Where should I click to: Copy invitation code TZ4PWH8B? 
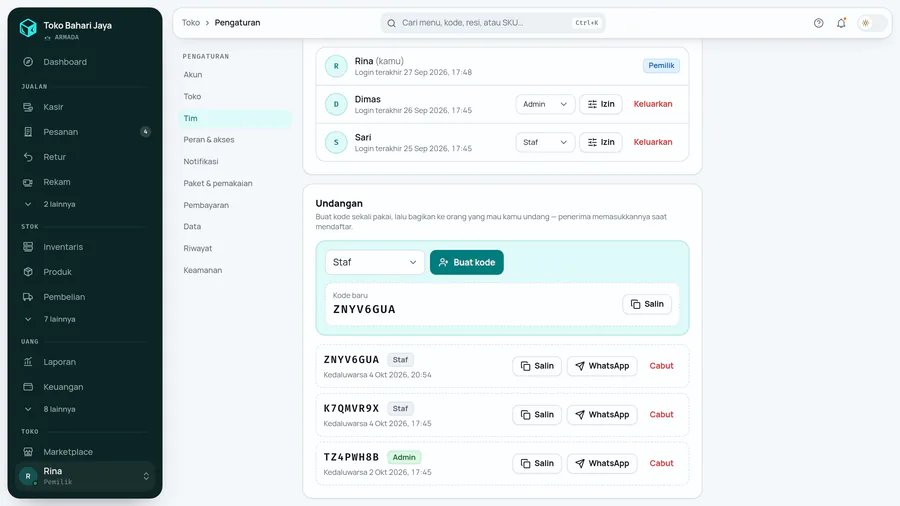coord(537,464)
